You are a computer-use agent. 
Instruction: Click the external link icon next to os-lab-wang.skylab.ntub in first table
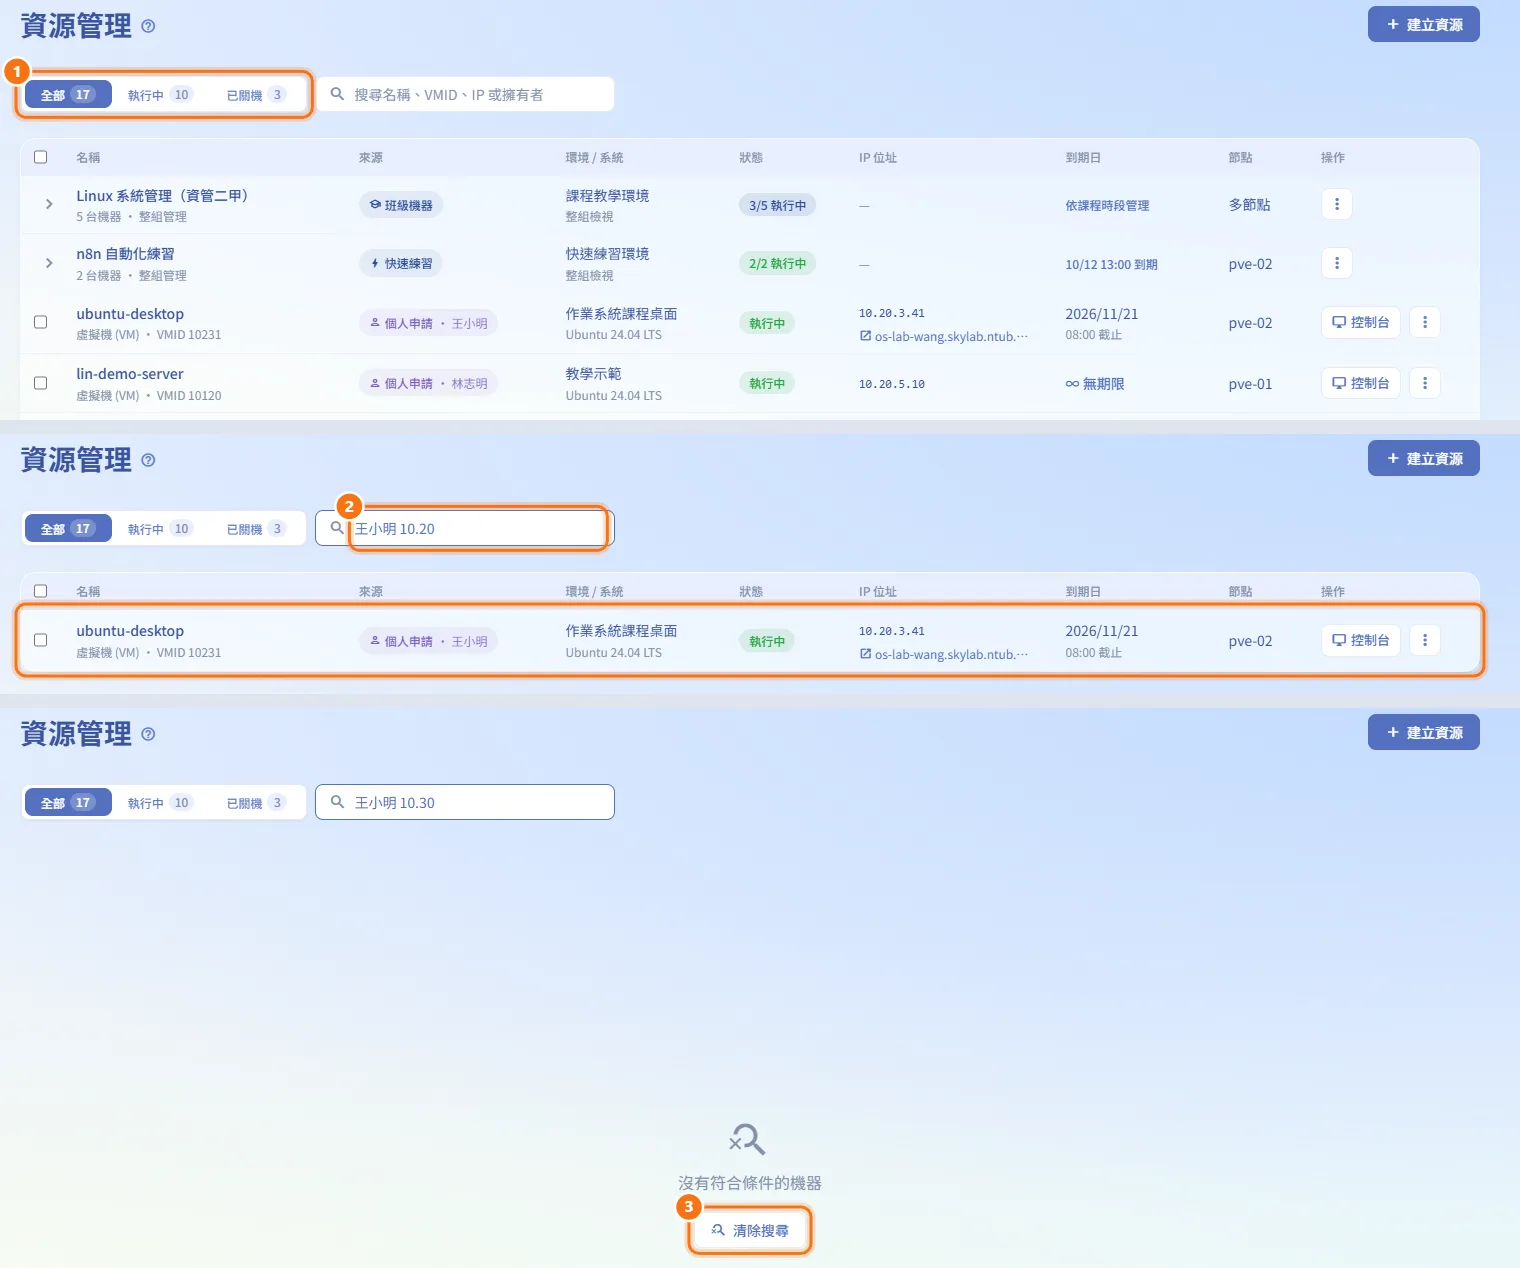coord(865,336)
